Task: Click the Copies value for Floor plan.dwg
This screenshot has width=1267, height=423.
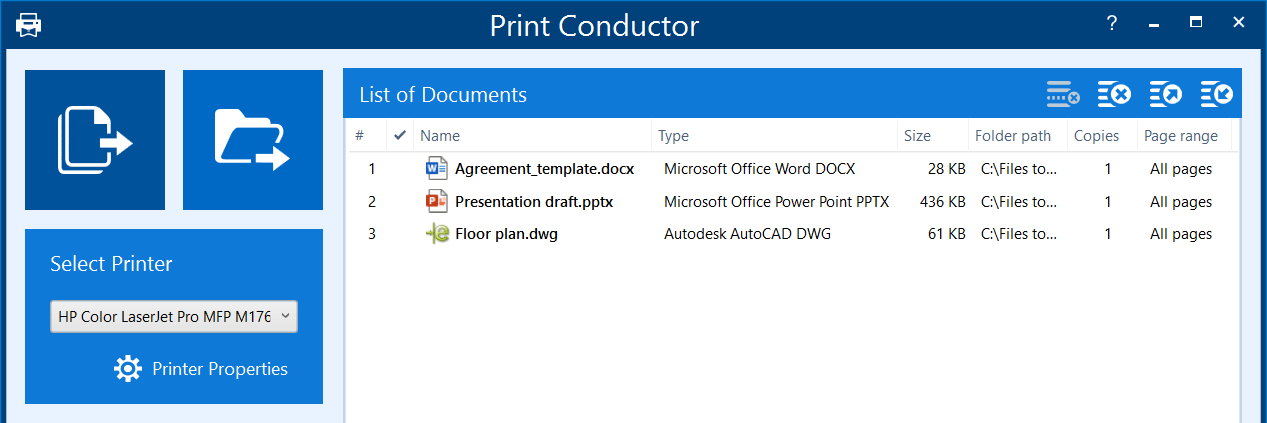Action: point(1108,234)
